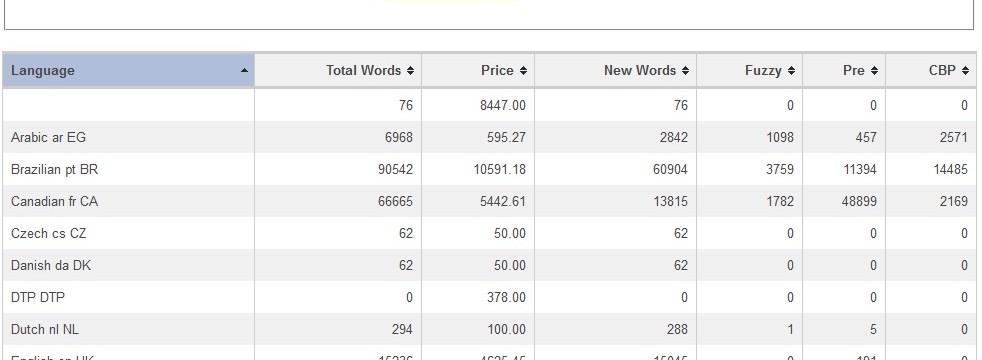The height and width of the screenshot is (360, 982).
Task: Select the Canadian fr CA row
Action: (490, 201)
